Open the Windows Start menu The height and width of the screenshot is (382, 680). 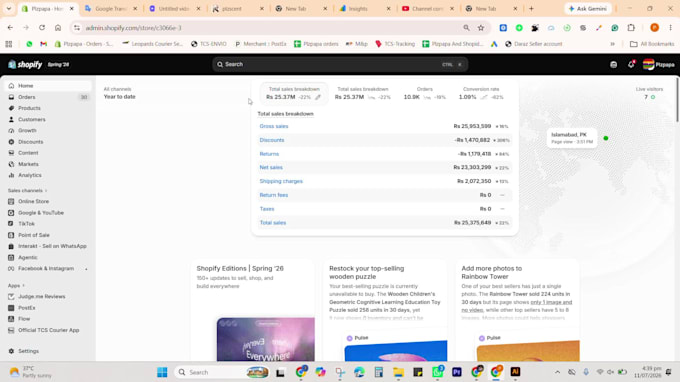162,372
